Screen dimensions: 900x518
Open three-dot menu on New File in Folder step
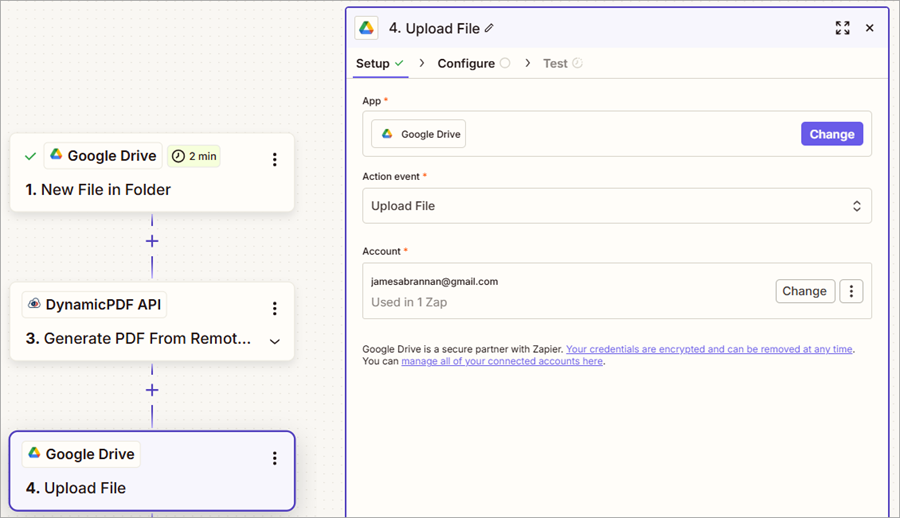coord(275,159)
